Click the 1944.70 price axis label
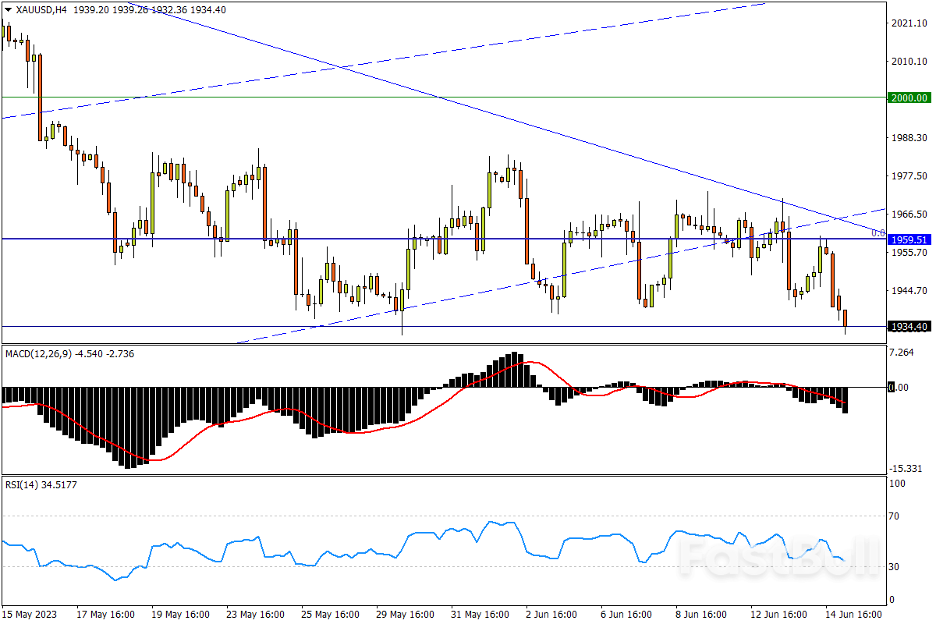 (909, 291)
